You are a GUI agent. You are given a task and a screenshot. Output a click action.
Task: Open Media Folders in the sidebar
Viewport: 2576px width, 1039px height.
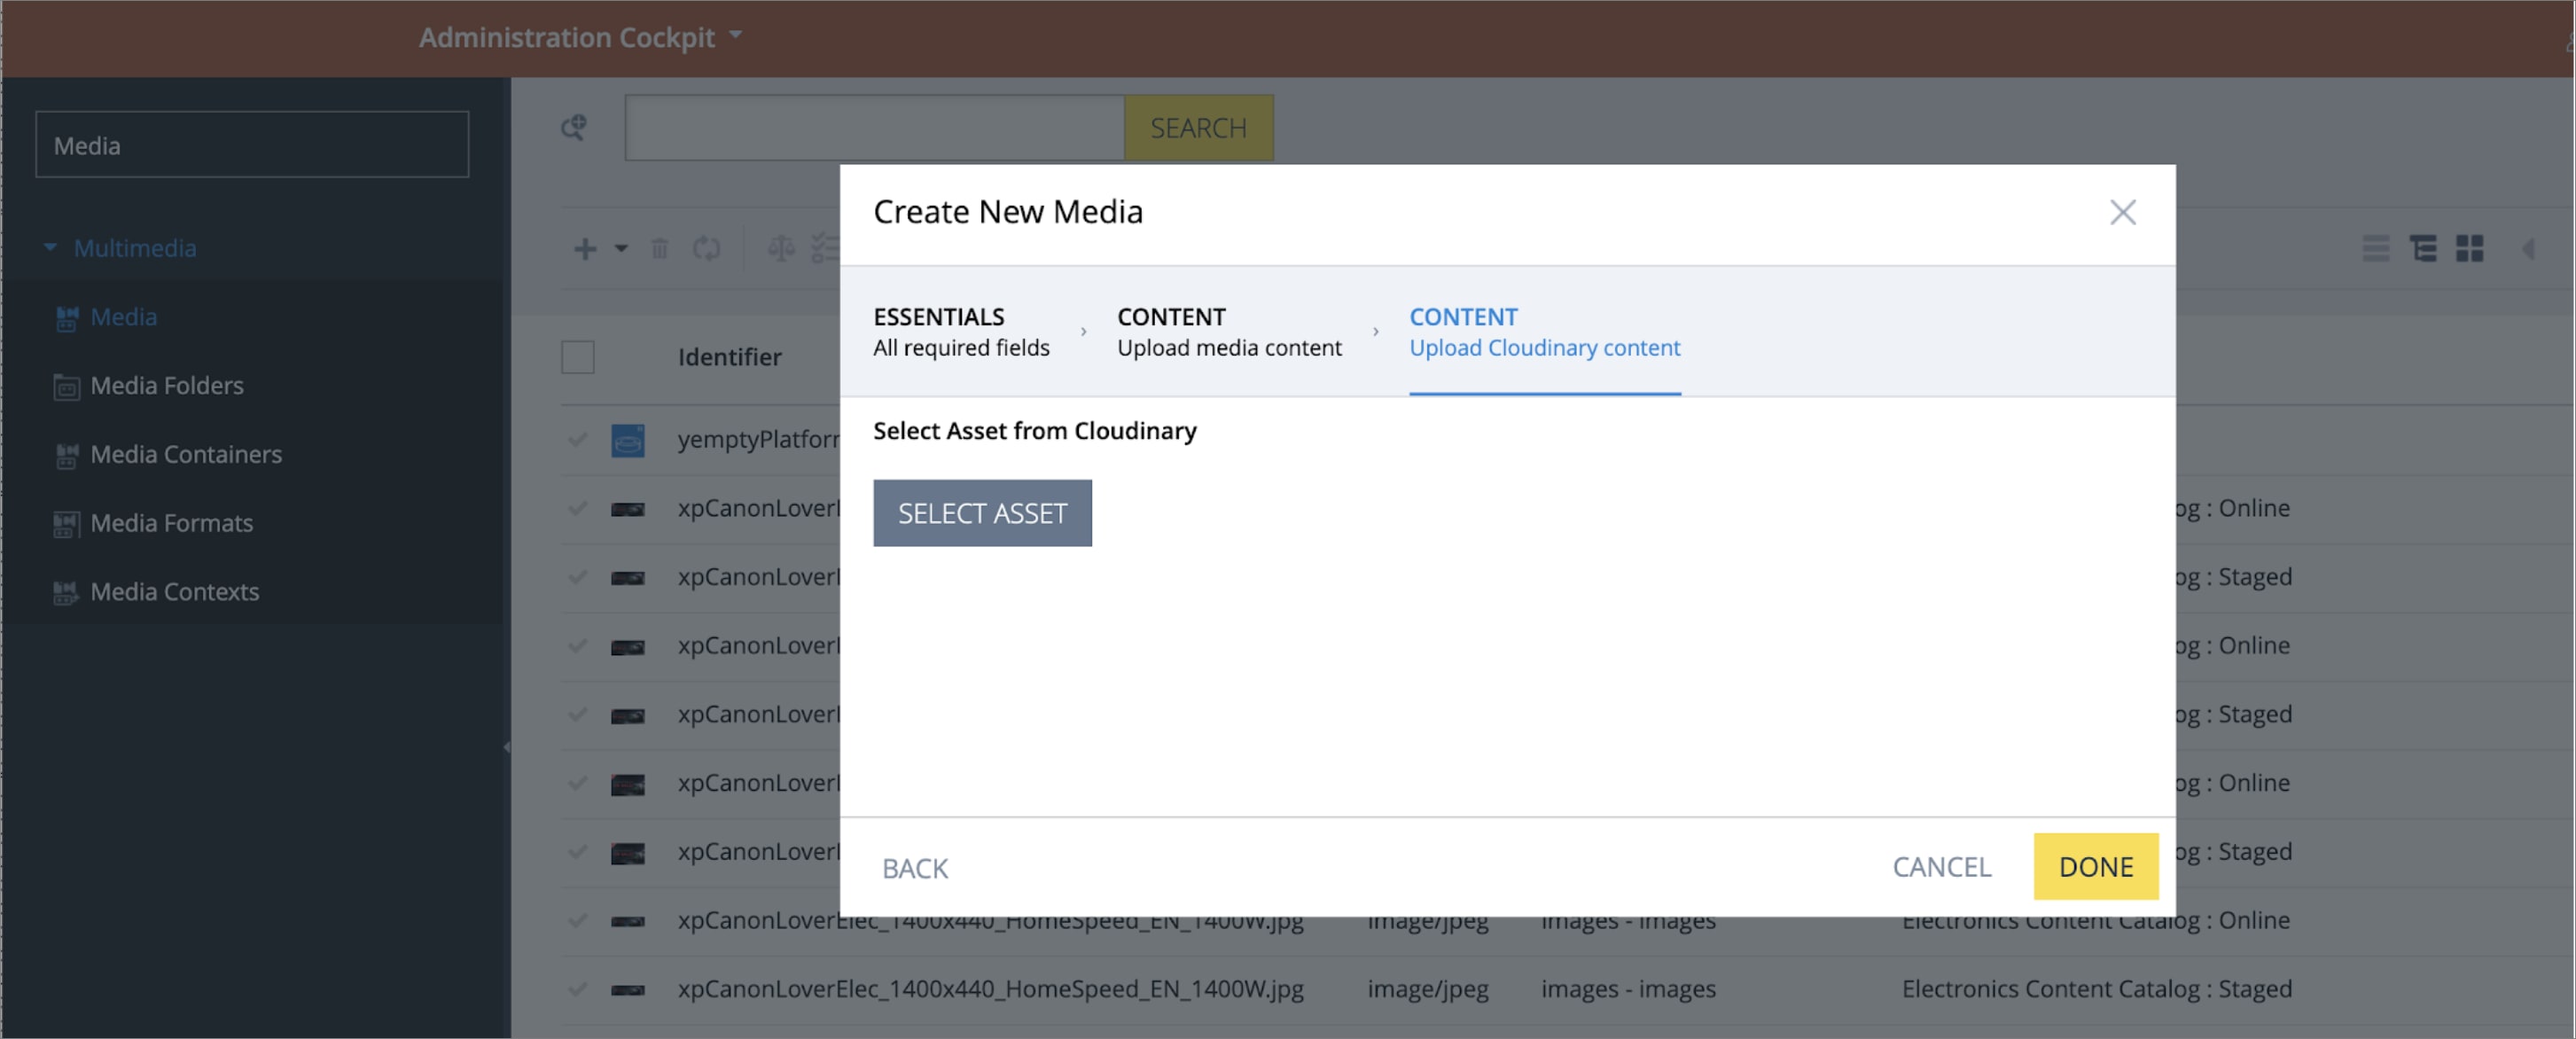[x=166, y=385]
